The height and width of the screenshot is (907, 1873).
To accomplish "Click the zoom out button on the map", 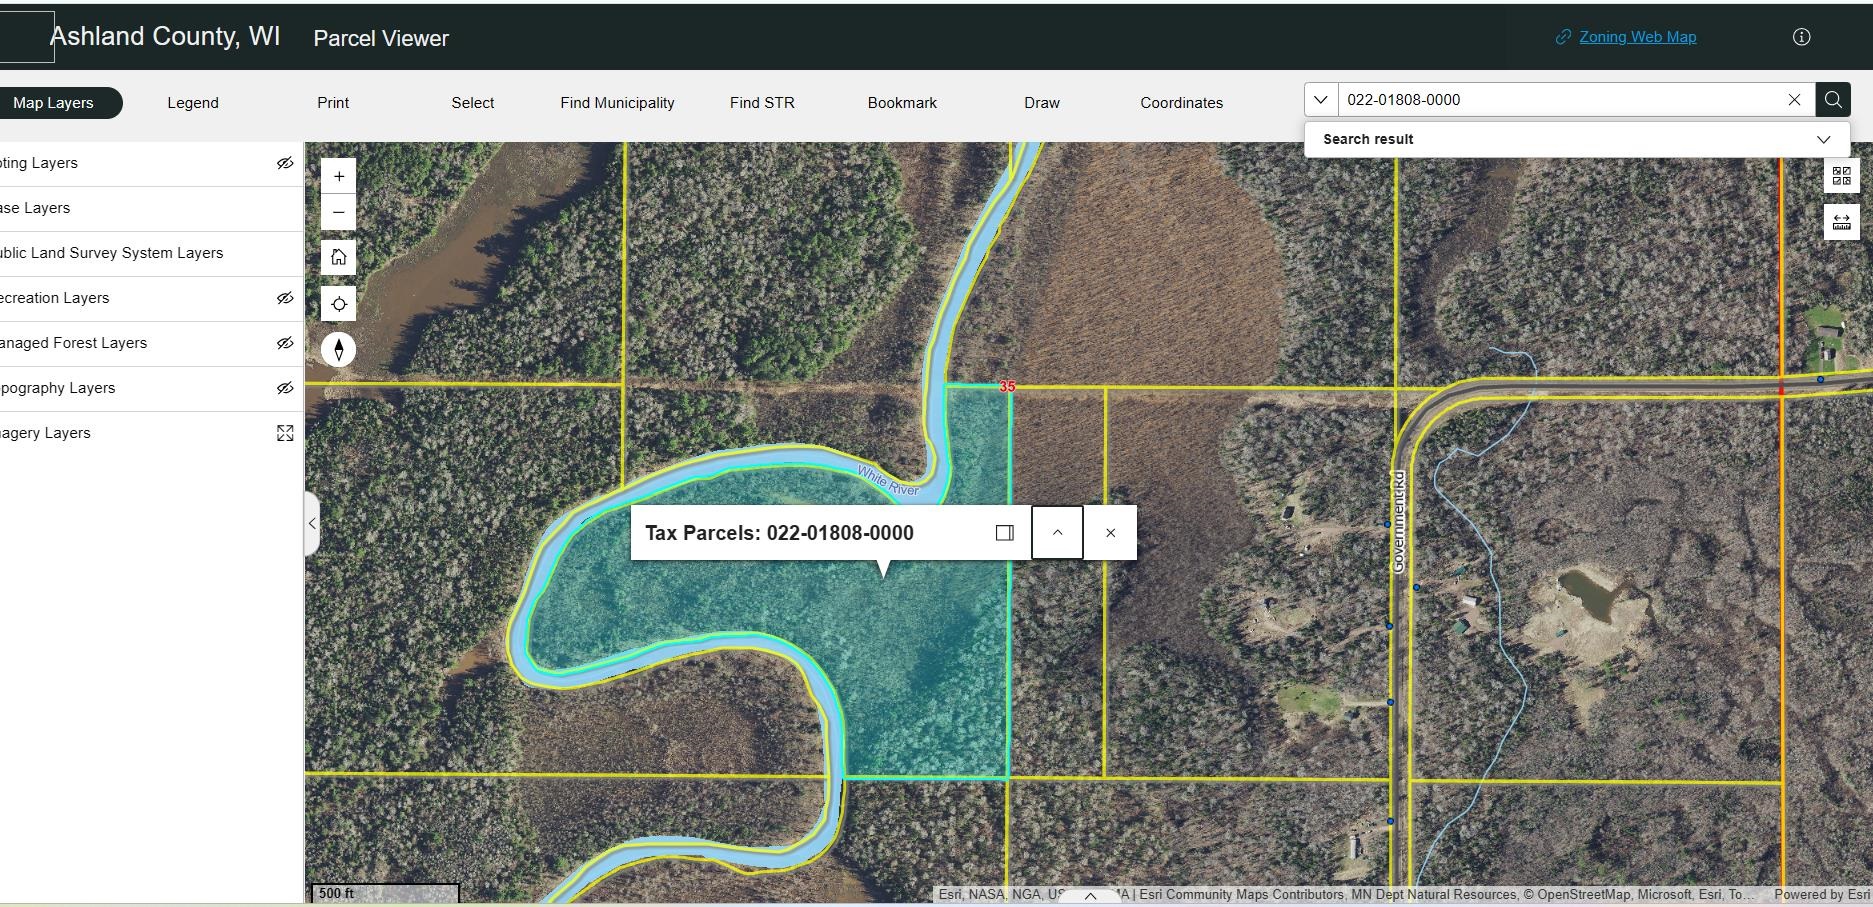I will [x=338, y=211].
